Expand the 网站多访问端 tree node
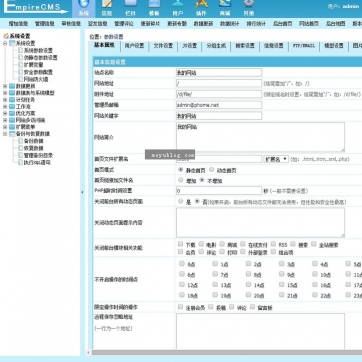This screenshot has height=362, width=362. (5, 120)
